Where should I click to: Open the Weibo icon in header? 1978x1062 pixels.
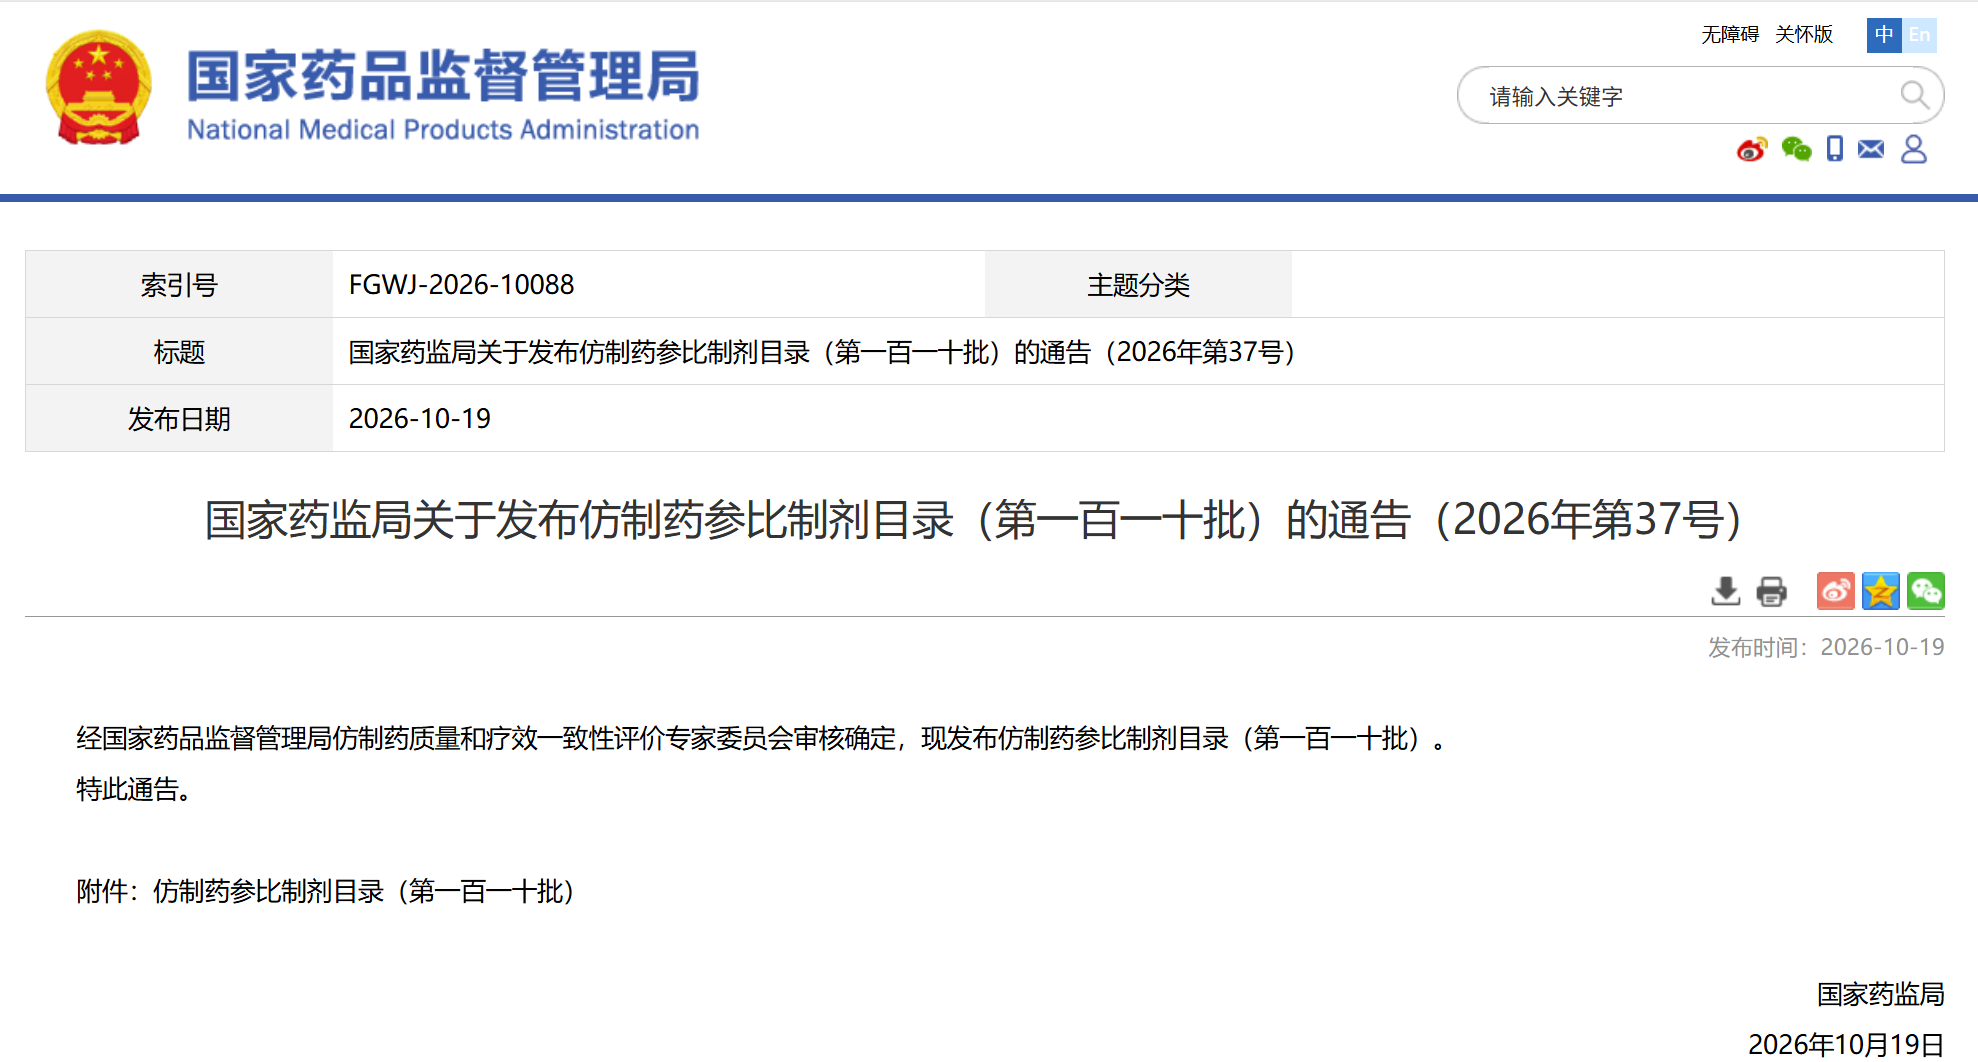click(1752, 149)
